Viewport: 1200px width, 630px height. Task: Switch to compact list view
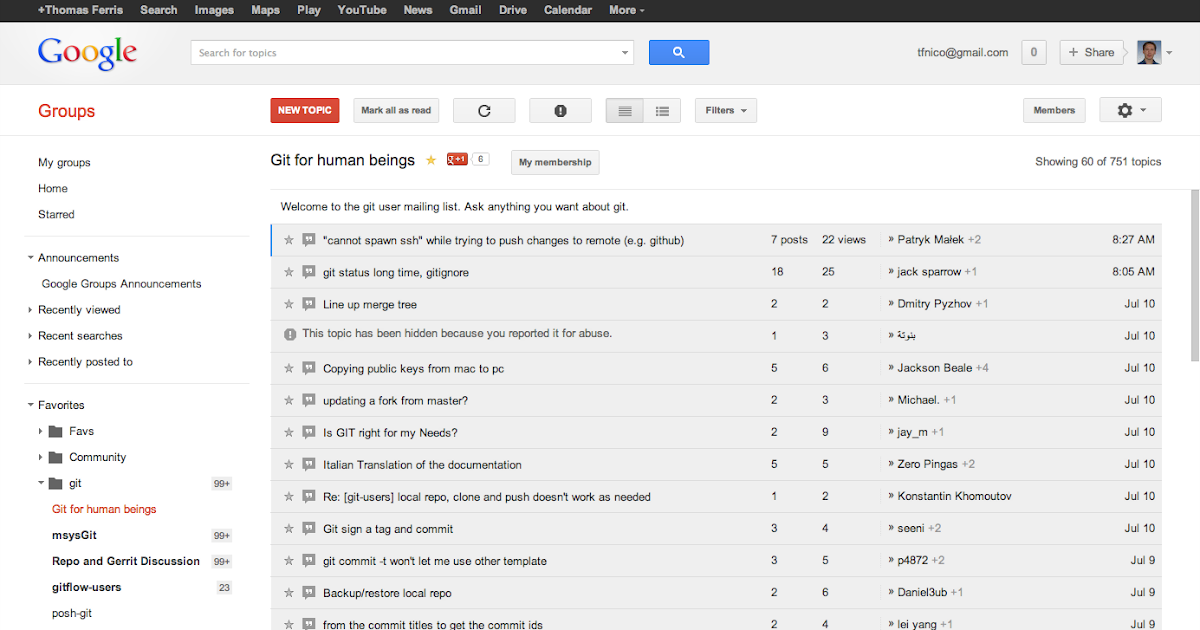coord(624,110)
